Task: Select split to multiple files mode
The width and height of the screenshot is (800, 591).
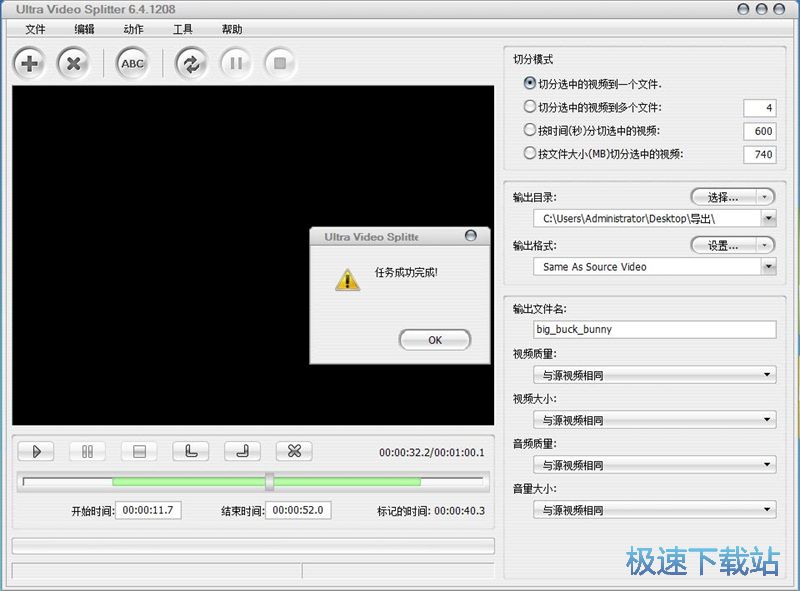Action: pyautogui.click(x=530, y=106)
